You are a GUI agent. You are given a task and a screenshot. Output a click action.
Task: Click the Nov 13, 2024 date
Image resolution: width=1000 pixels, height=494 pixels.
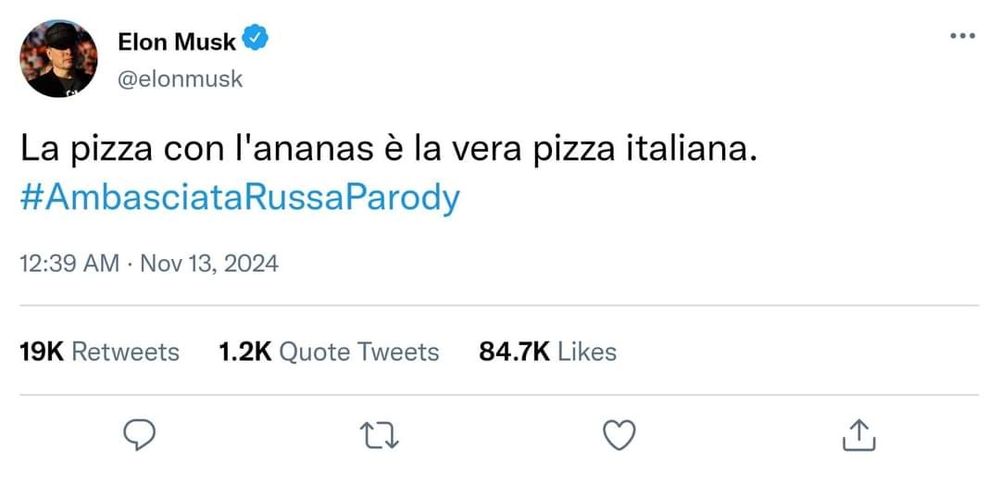coord(208,264)
